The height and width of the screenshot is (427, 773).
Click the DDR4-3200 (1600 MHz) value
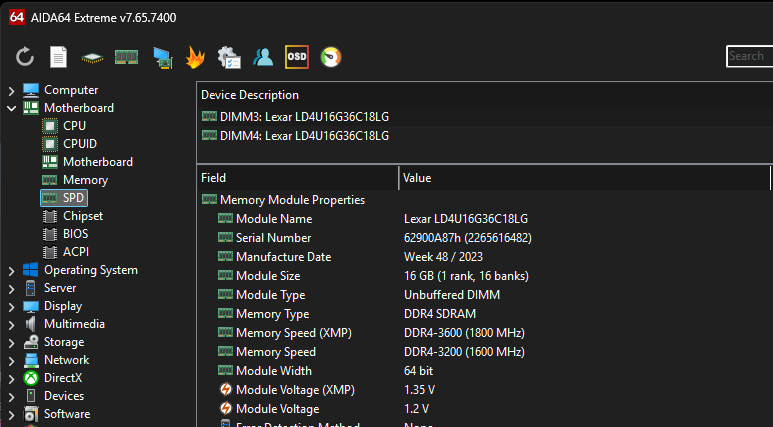tap(464, 352)
